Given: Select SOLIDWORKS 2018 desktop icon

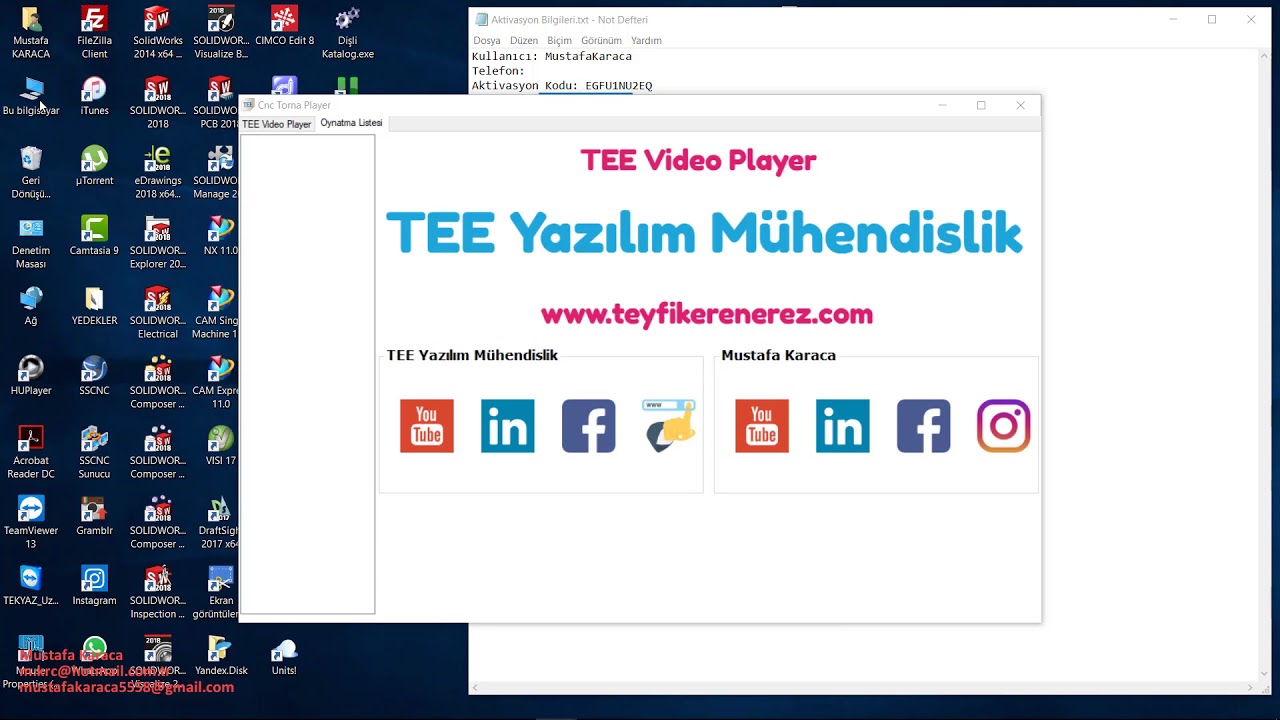Looking at the screenshot, I should (157, 103).
